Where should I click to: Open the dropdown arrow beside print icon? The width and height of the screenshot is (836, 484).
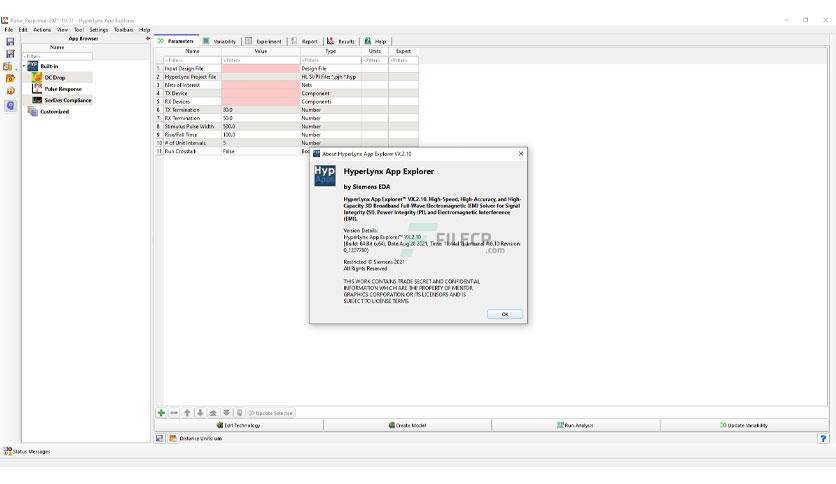pyautogui.click(x=16, y=69)
